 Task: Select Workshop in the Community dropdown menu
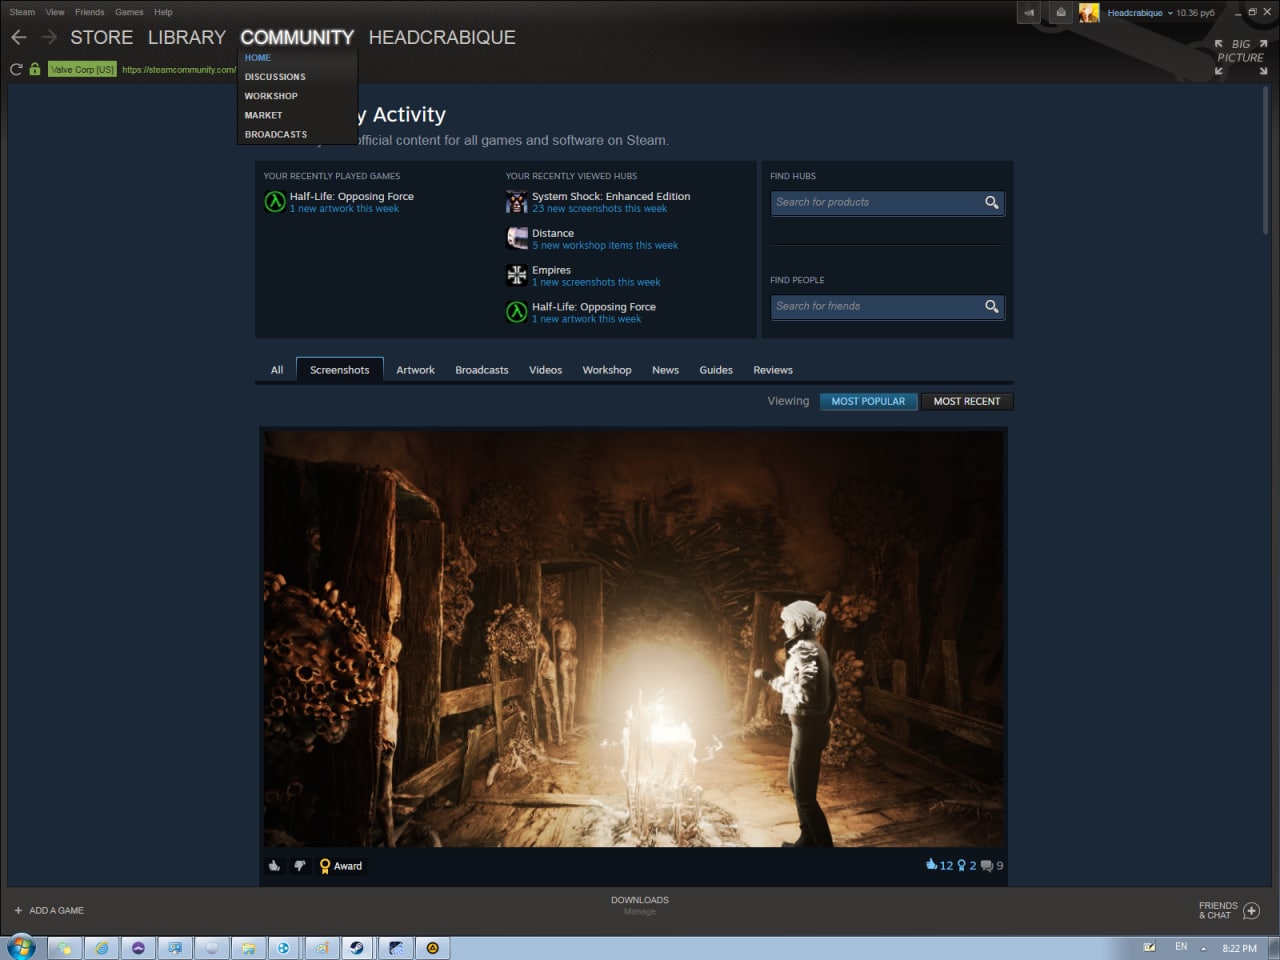[x=271, y=96]
